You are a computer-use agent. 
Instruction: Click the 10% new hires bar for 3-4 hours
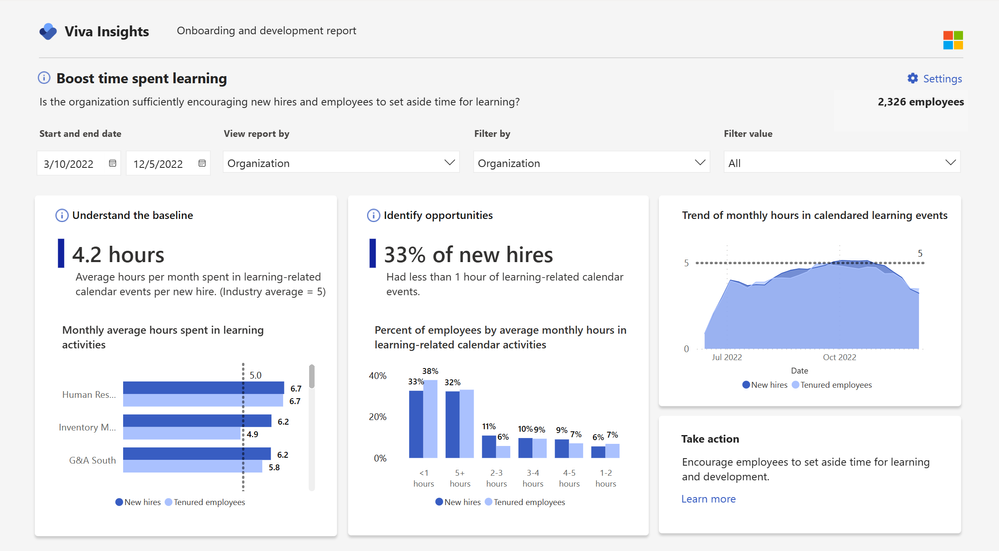(x=525, y=448)
